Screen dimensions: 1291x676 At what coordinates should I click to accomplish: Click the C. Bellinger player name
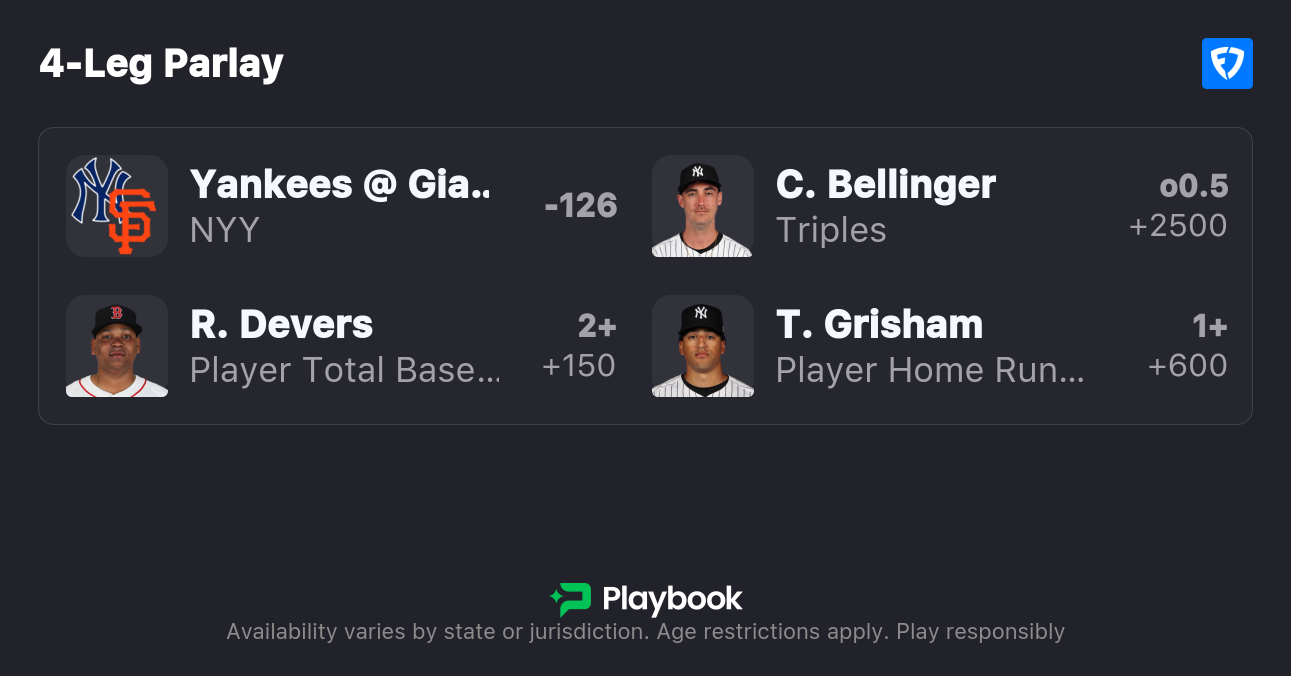pos(885,184)
